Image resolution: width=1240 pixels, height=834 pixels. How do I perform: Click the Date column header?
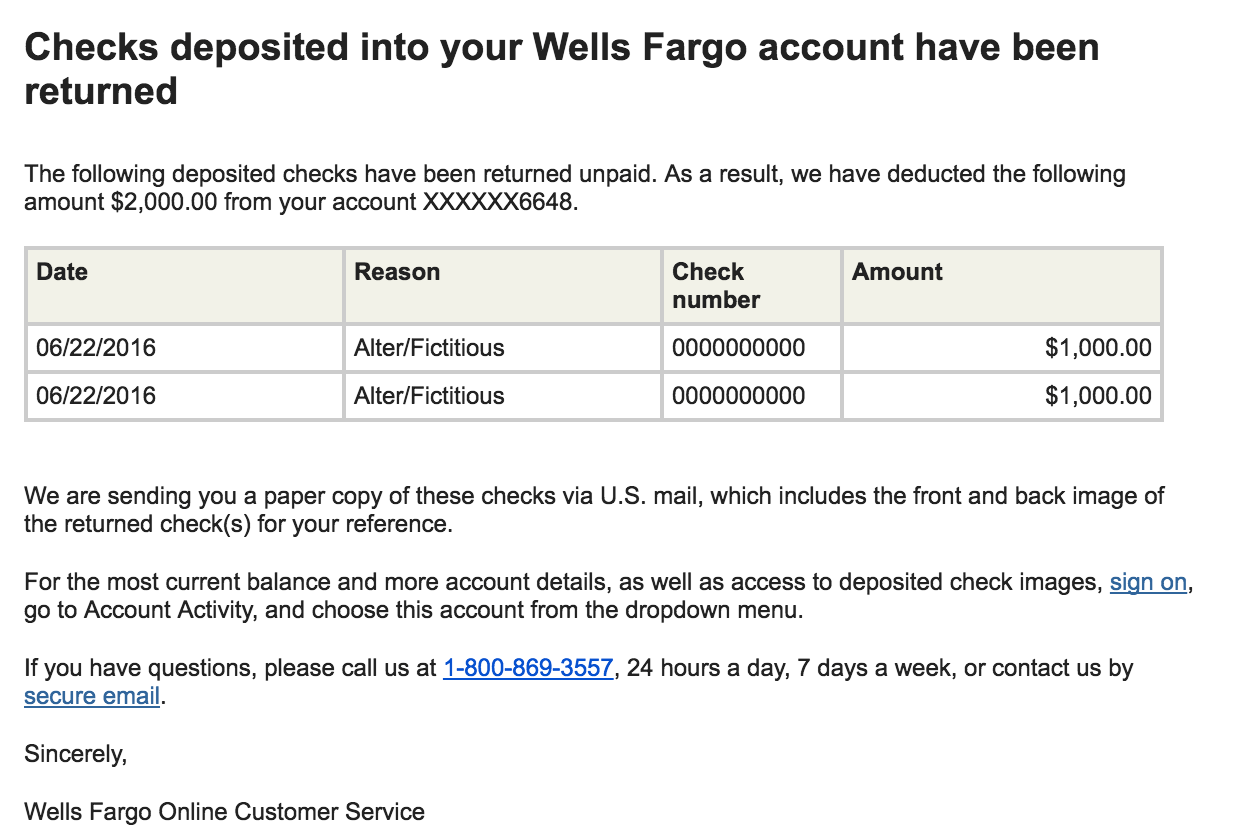[x=62, y=272]
